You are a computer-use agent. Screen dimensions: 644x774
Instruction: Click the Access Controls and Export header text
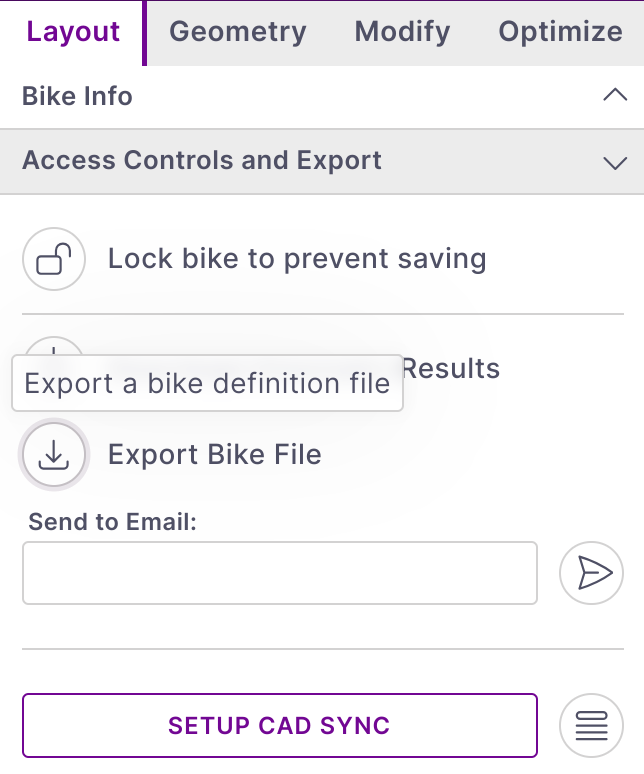pyautogui.click(x=202, y=160)
